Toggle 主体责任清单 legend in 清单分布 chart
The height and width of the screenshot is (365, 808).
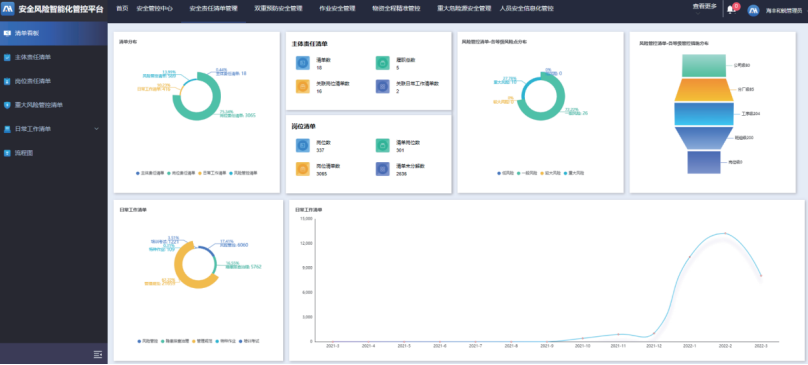[150, 173]
